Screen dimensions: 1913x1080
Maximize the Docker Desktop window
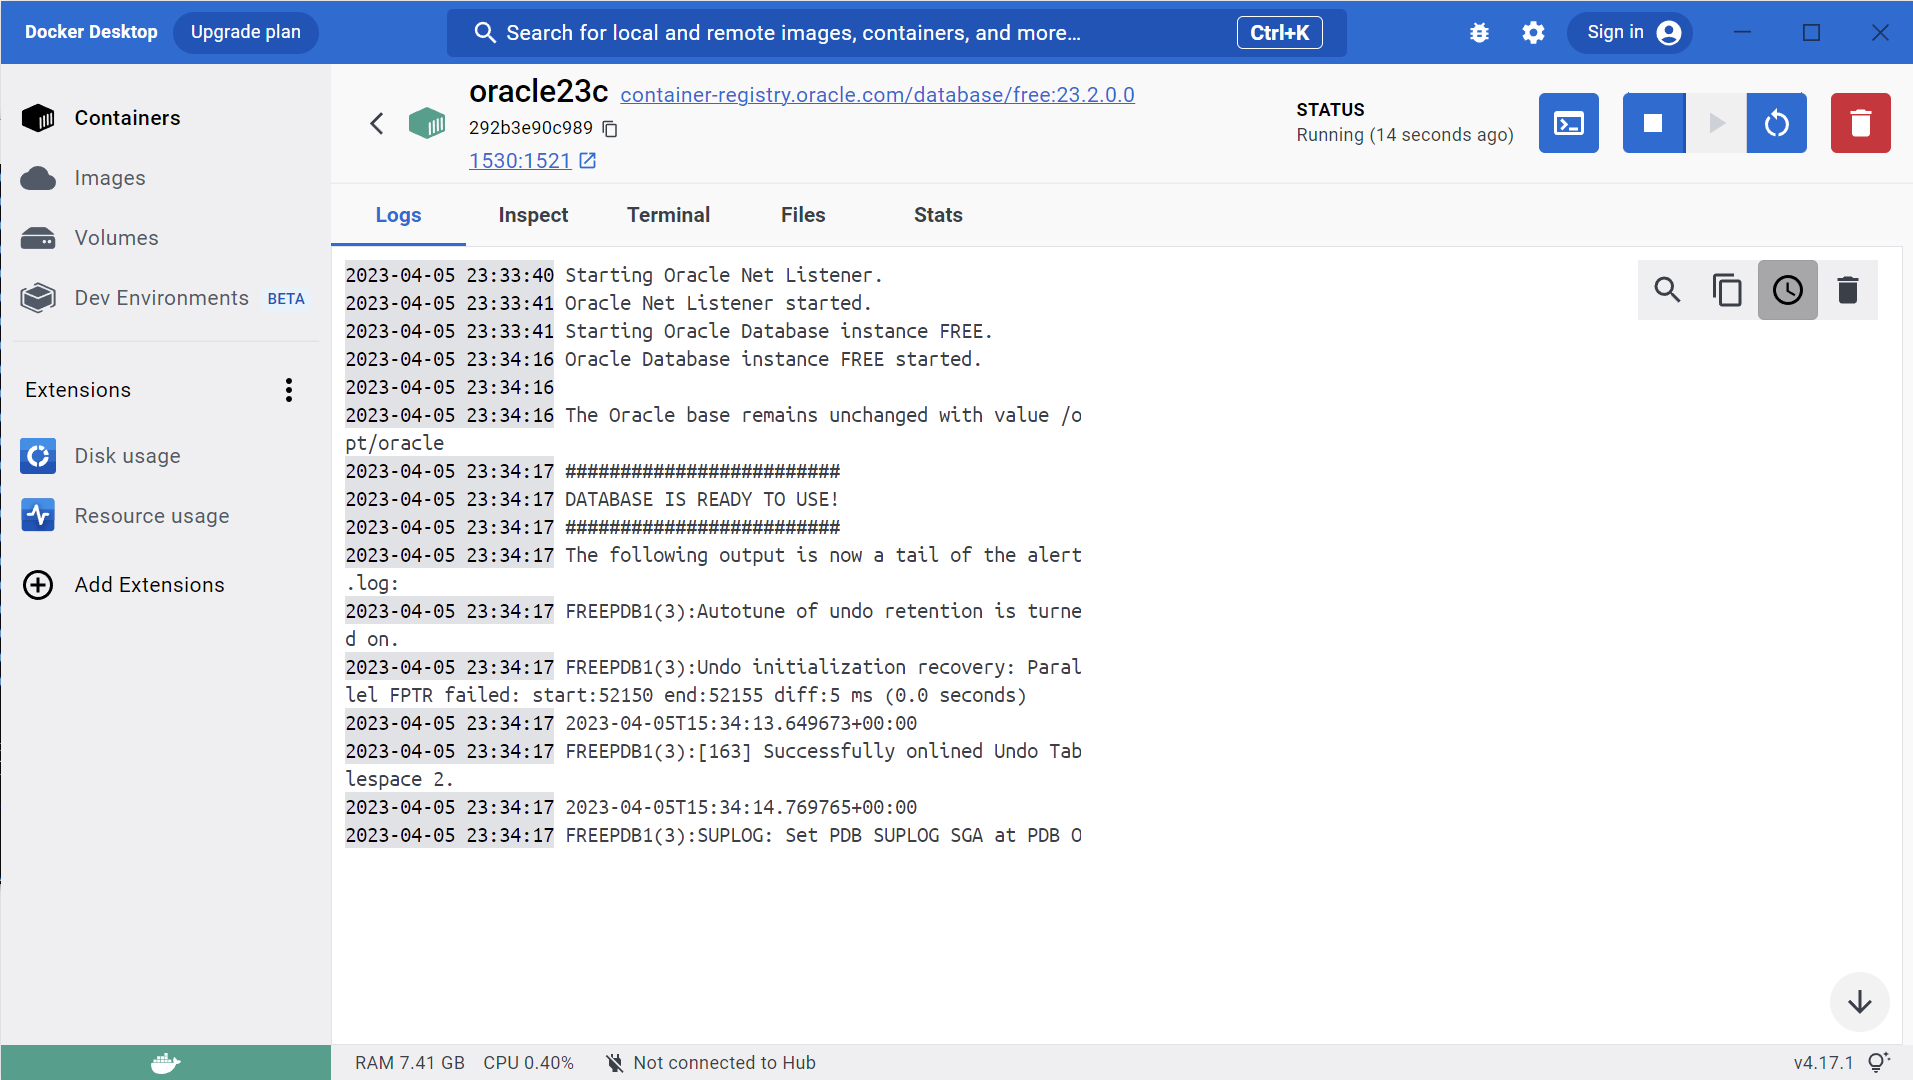point(1811,33)
